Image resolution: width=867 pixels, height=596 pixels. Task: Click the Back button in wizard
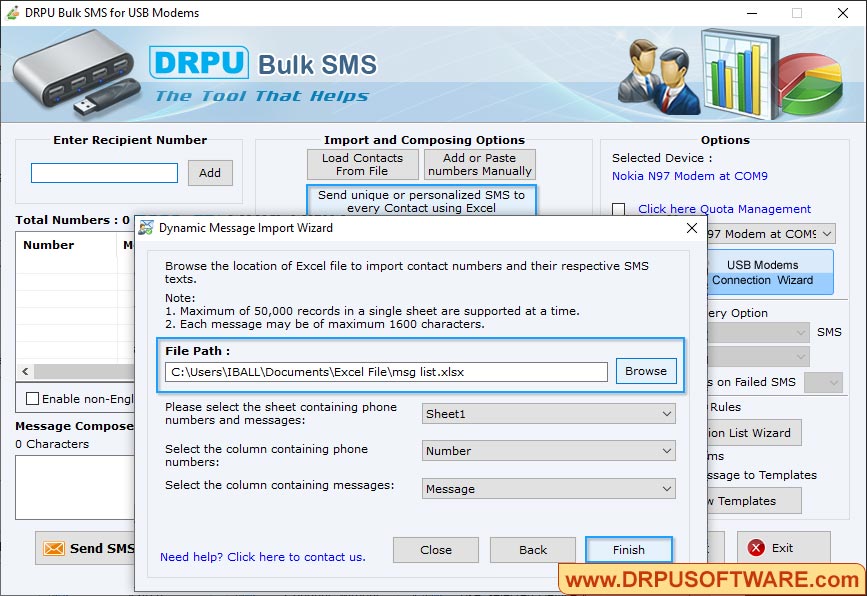pyautogui.click(x=532, y=550)
